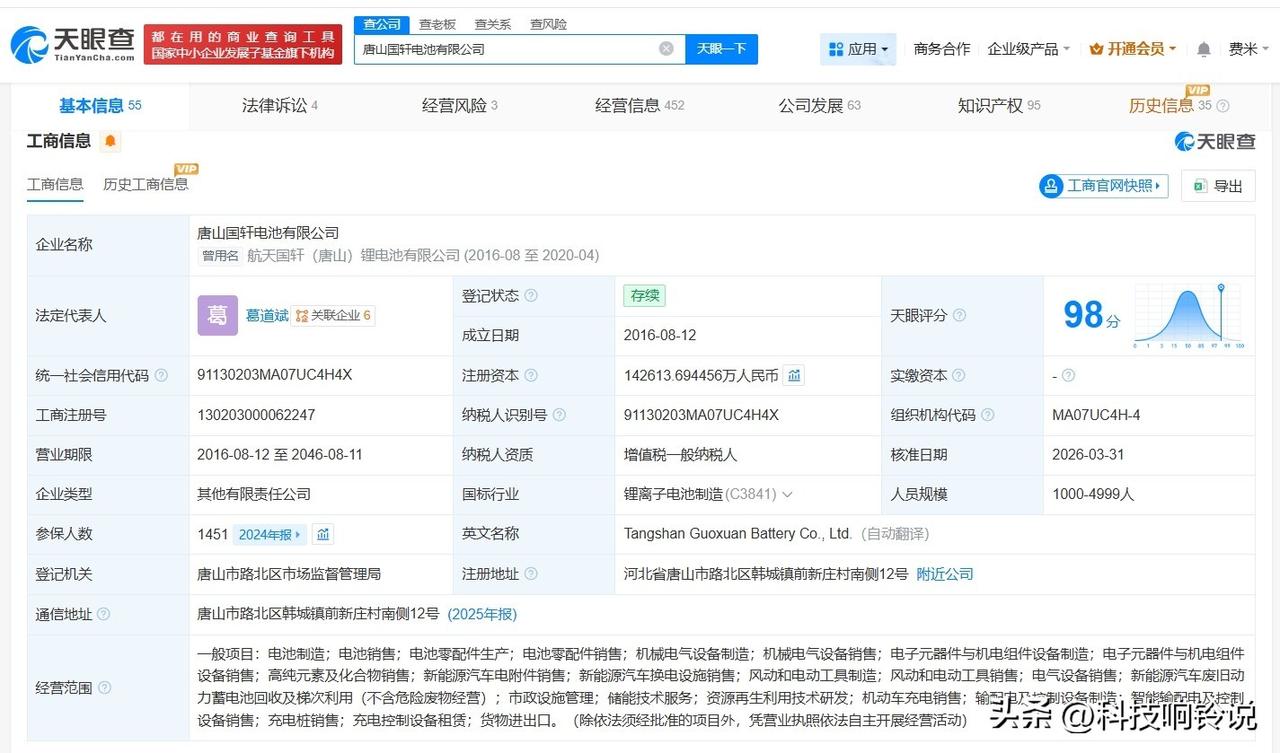The height and width of the screenshot is (753, 1280).
Task: Clear the search box with the X icon
Action: (x=666, y=49)
